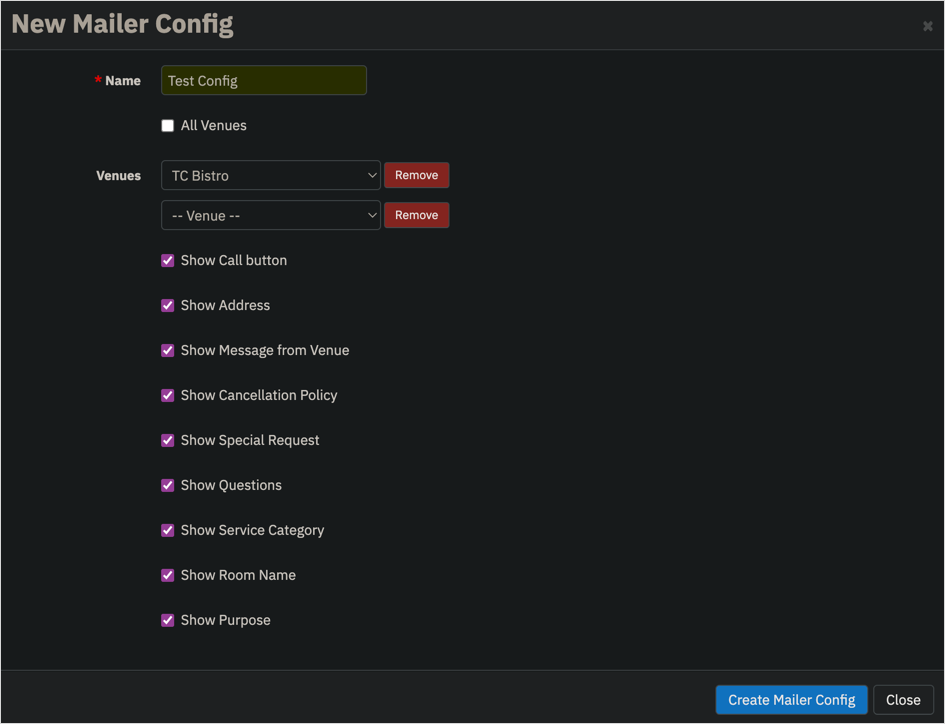Close dialog with the X icon
Screen dimensions: 945x724
point(928,26)
